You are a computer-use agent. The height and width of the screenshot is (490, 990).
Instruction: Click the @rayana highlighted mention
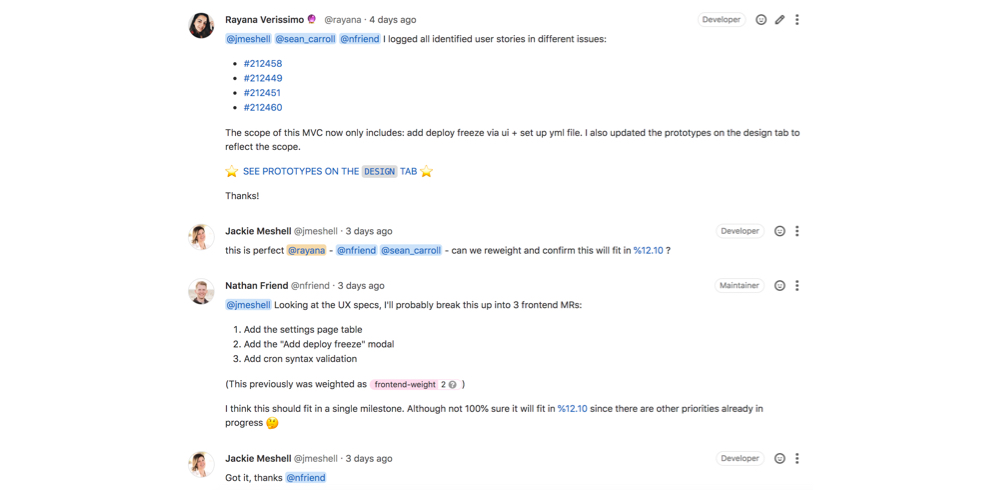pyautogui.click(x=306, y=250)
